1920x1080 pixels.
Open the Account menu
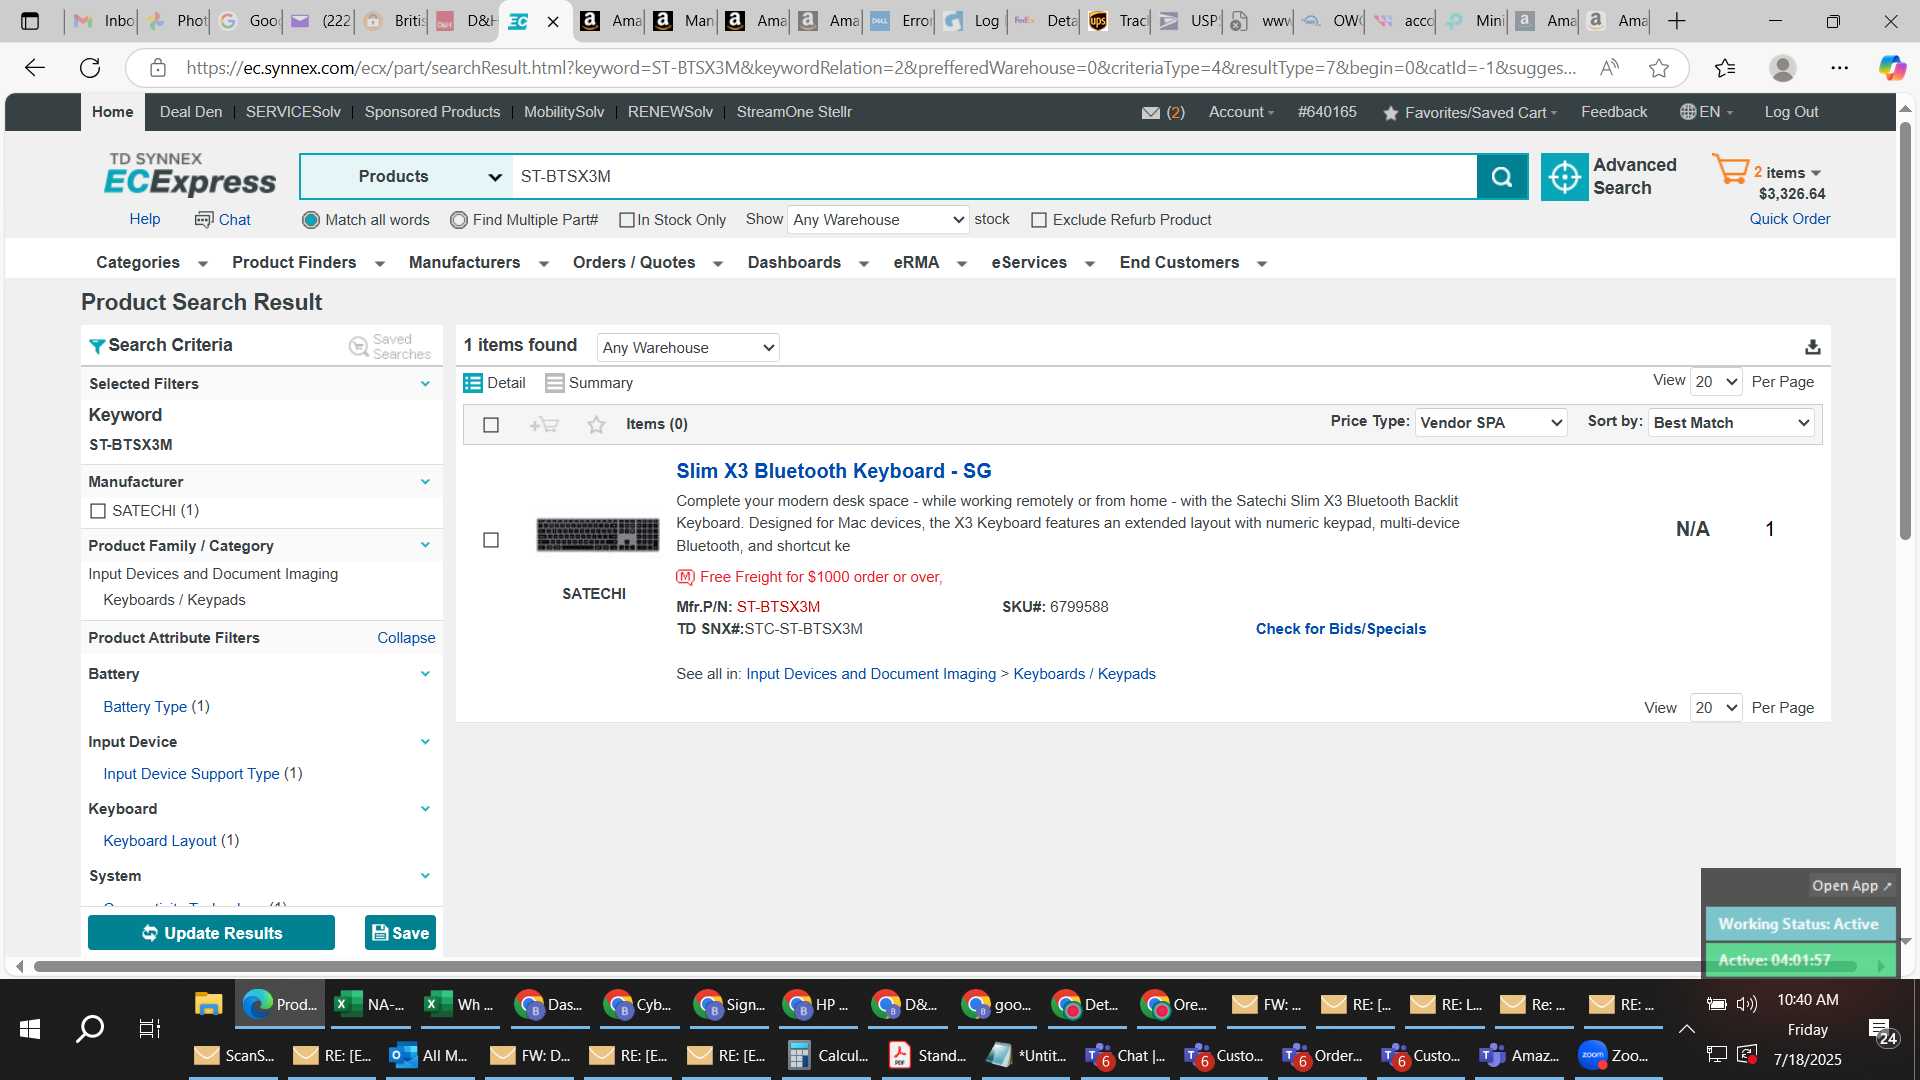pos(1241,112)
